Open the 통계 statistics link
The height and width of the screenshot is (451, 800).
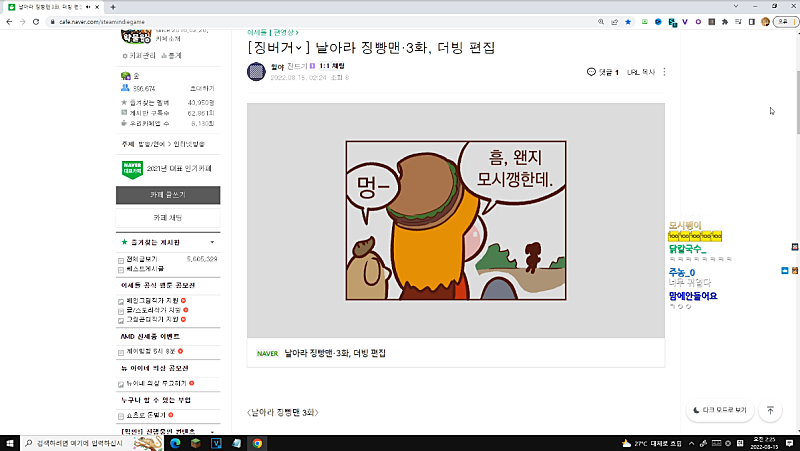[171, 55]
